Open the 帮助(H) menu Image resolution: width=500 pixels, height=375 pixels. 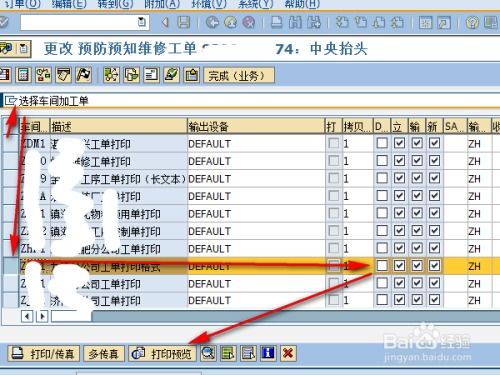tap(302, 4)
